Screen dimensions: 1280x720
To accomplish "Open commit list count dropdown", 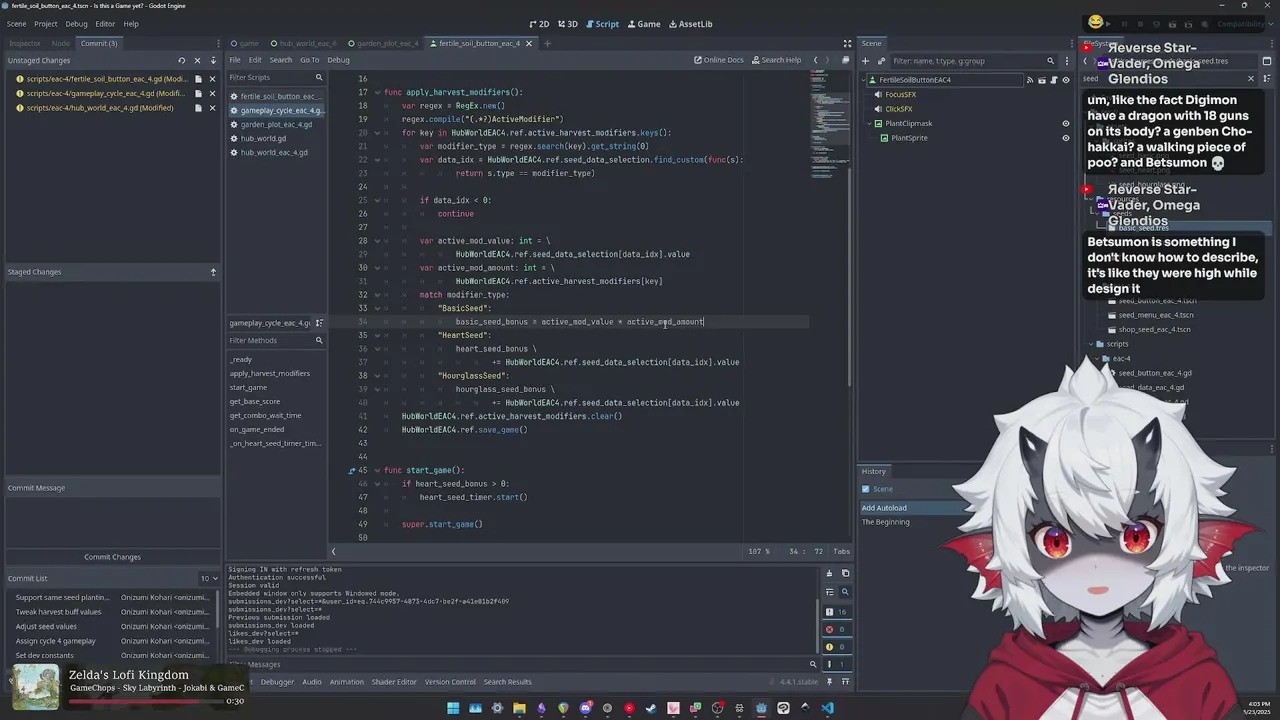I will [209, 578].
